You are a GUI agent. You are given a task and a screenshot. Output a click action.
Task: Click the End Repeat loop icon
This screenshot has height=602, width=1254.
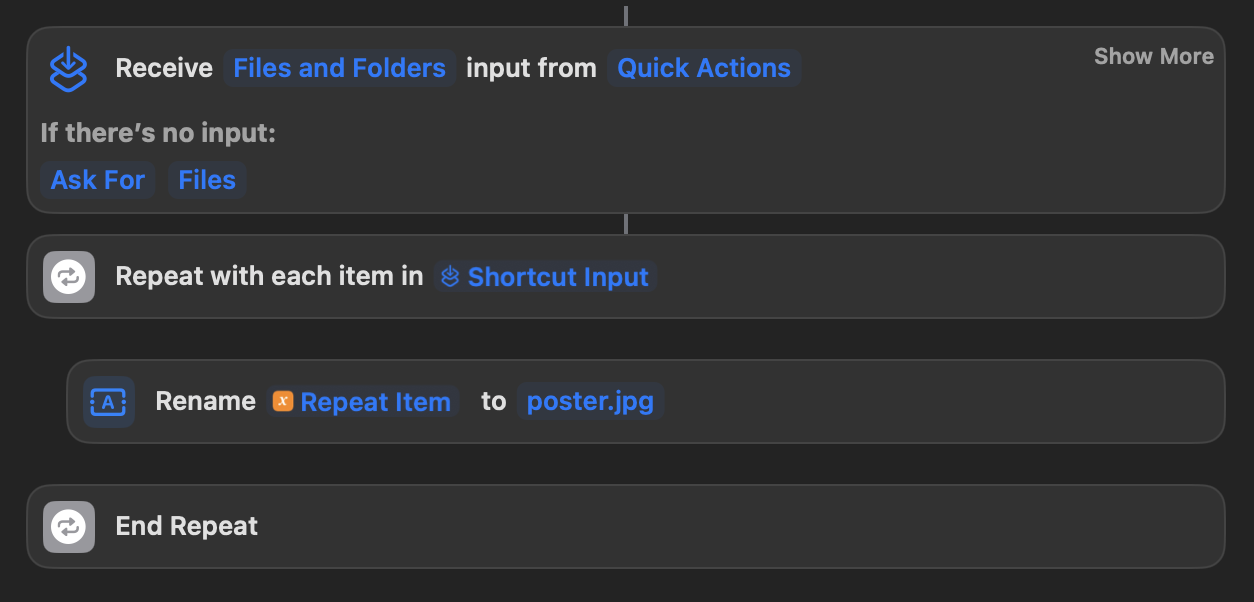click(68, 527)
